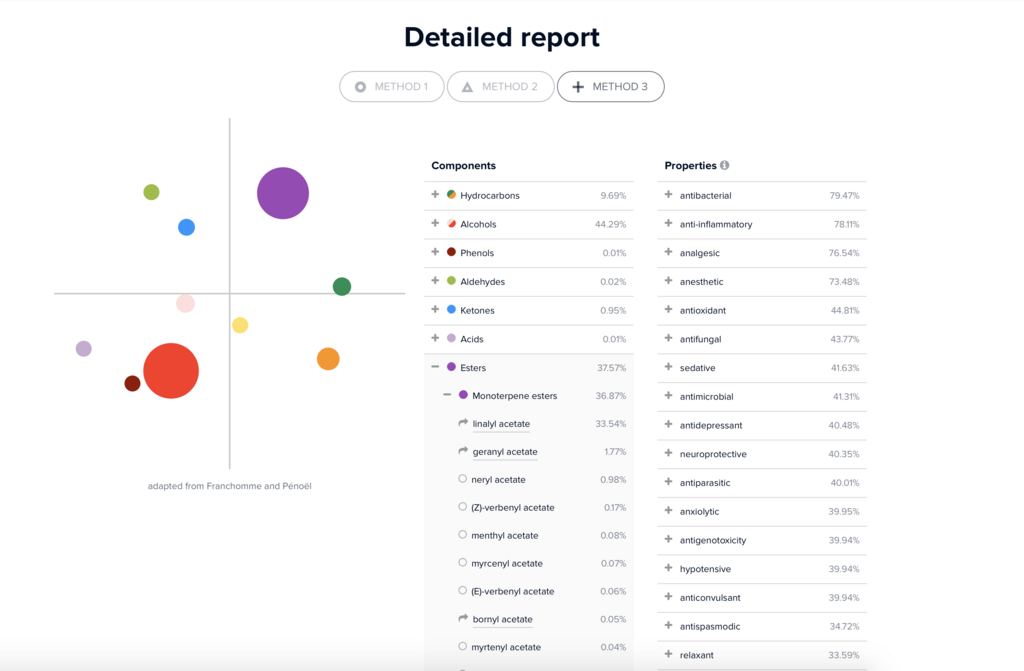
Task: Expand the Ketones component row
Action: pos(435,310)
